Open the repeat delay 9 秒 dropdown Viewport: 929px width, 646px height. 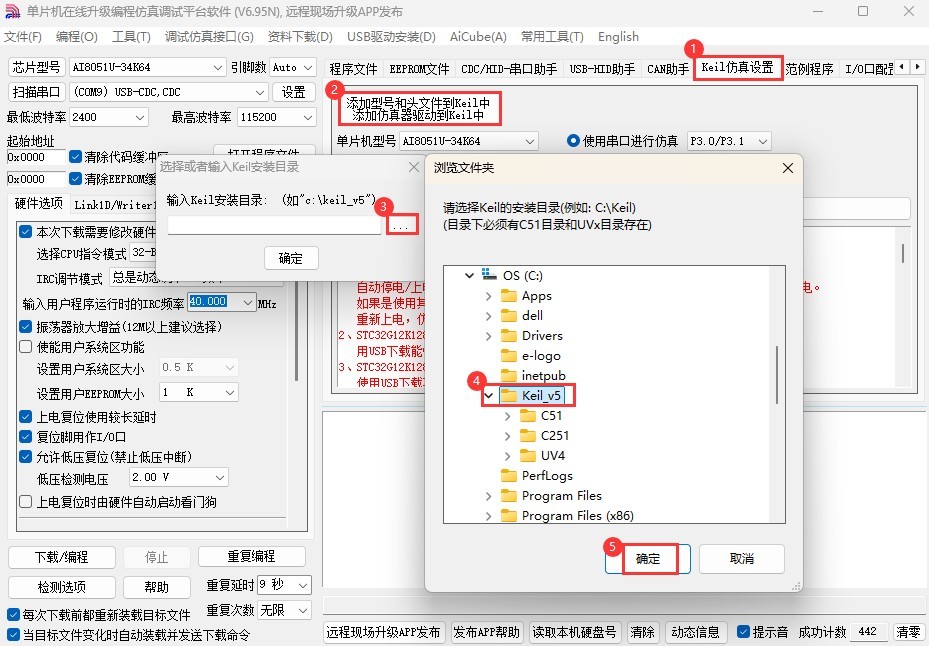point(284,586)
